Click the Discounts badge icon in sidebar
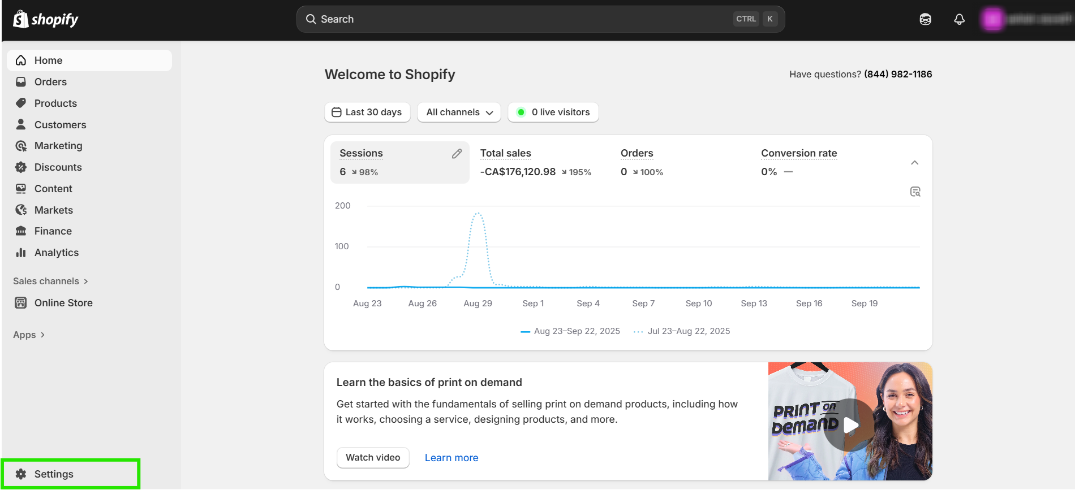1075x490 pixels. [x=21, y=167]
